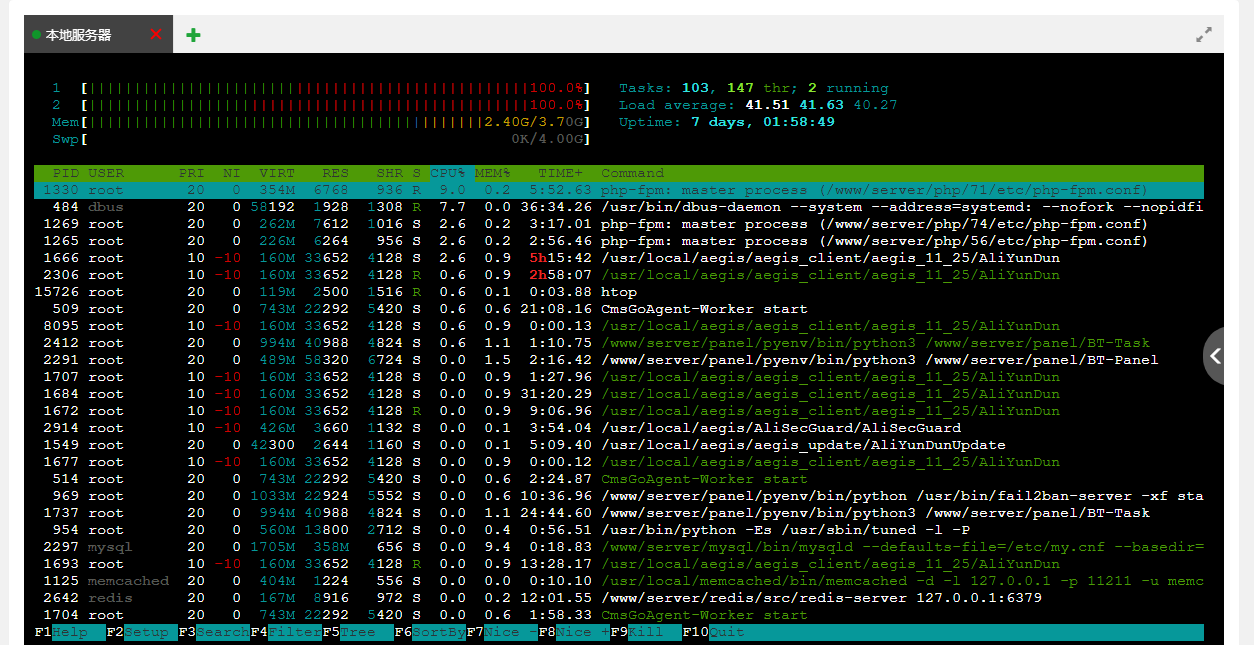This screenshot has height=645, width=1254.
Task: Sort by the MEM% column header
Action: [492, 173]
